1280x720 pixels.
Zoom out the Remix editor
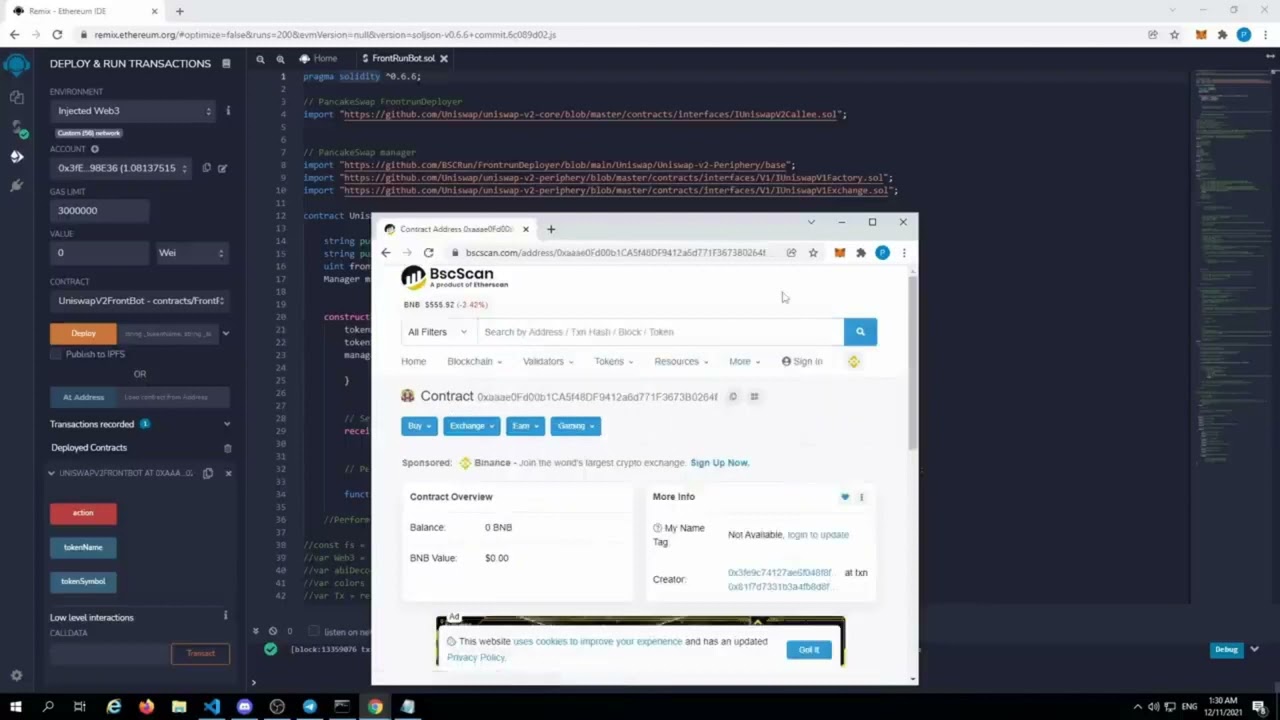(x=260, y=59)
